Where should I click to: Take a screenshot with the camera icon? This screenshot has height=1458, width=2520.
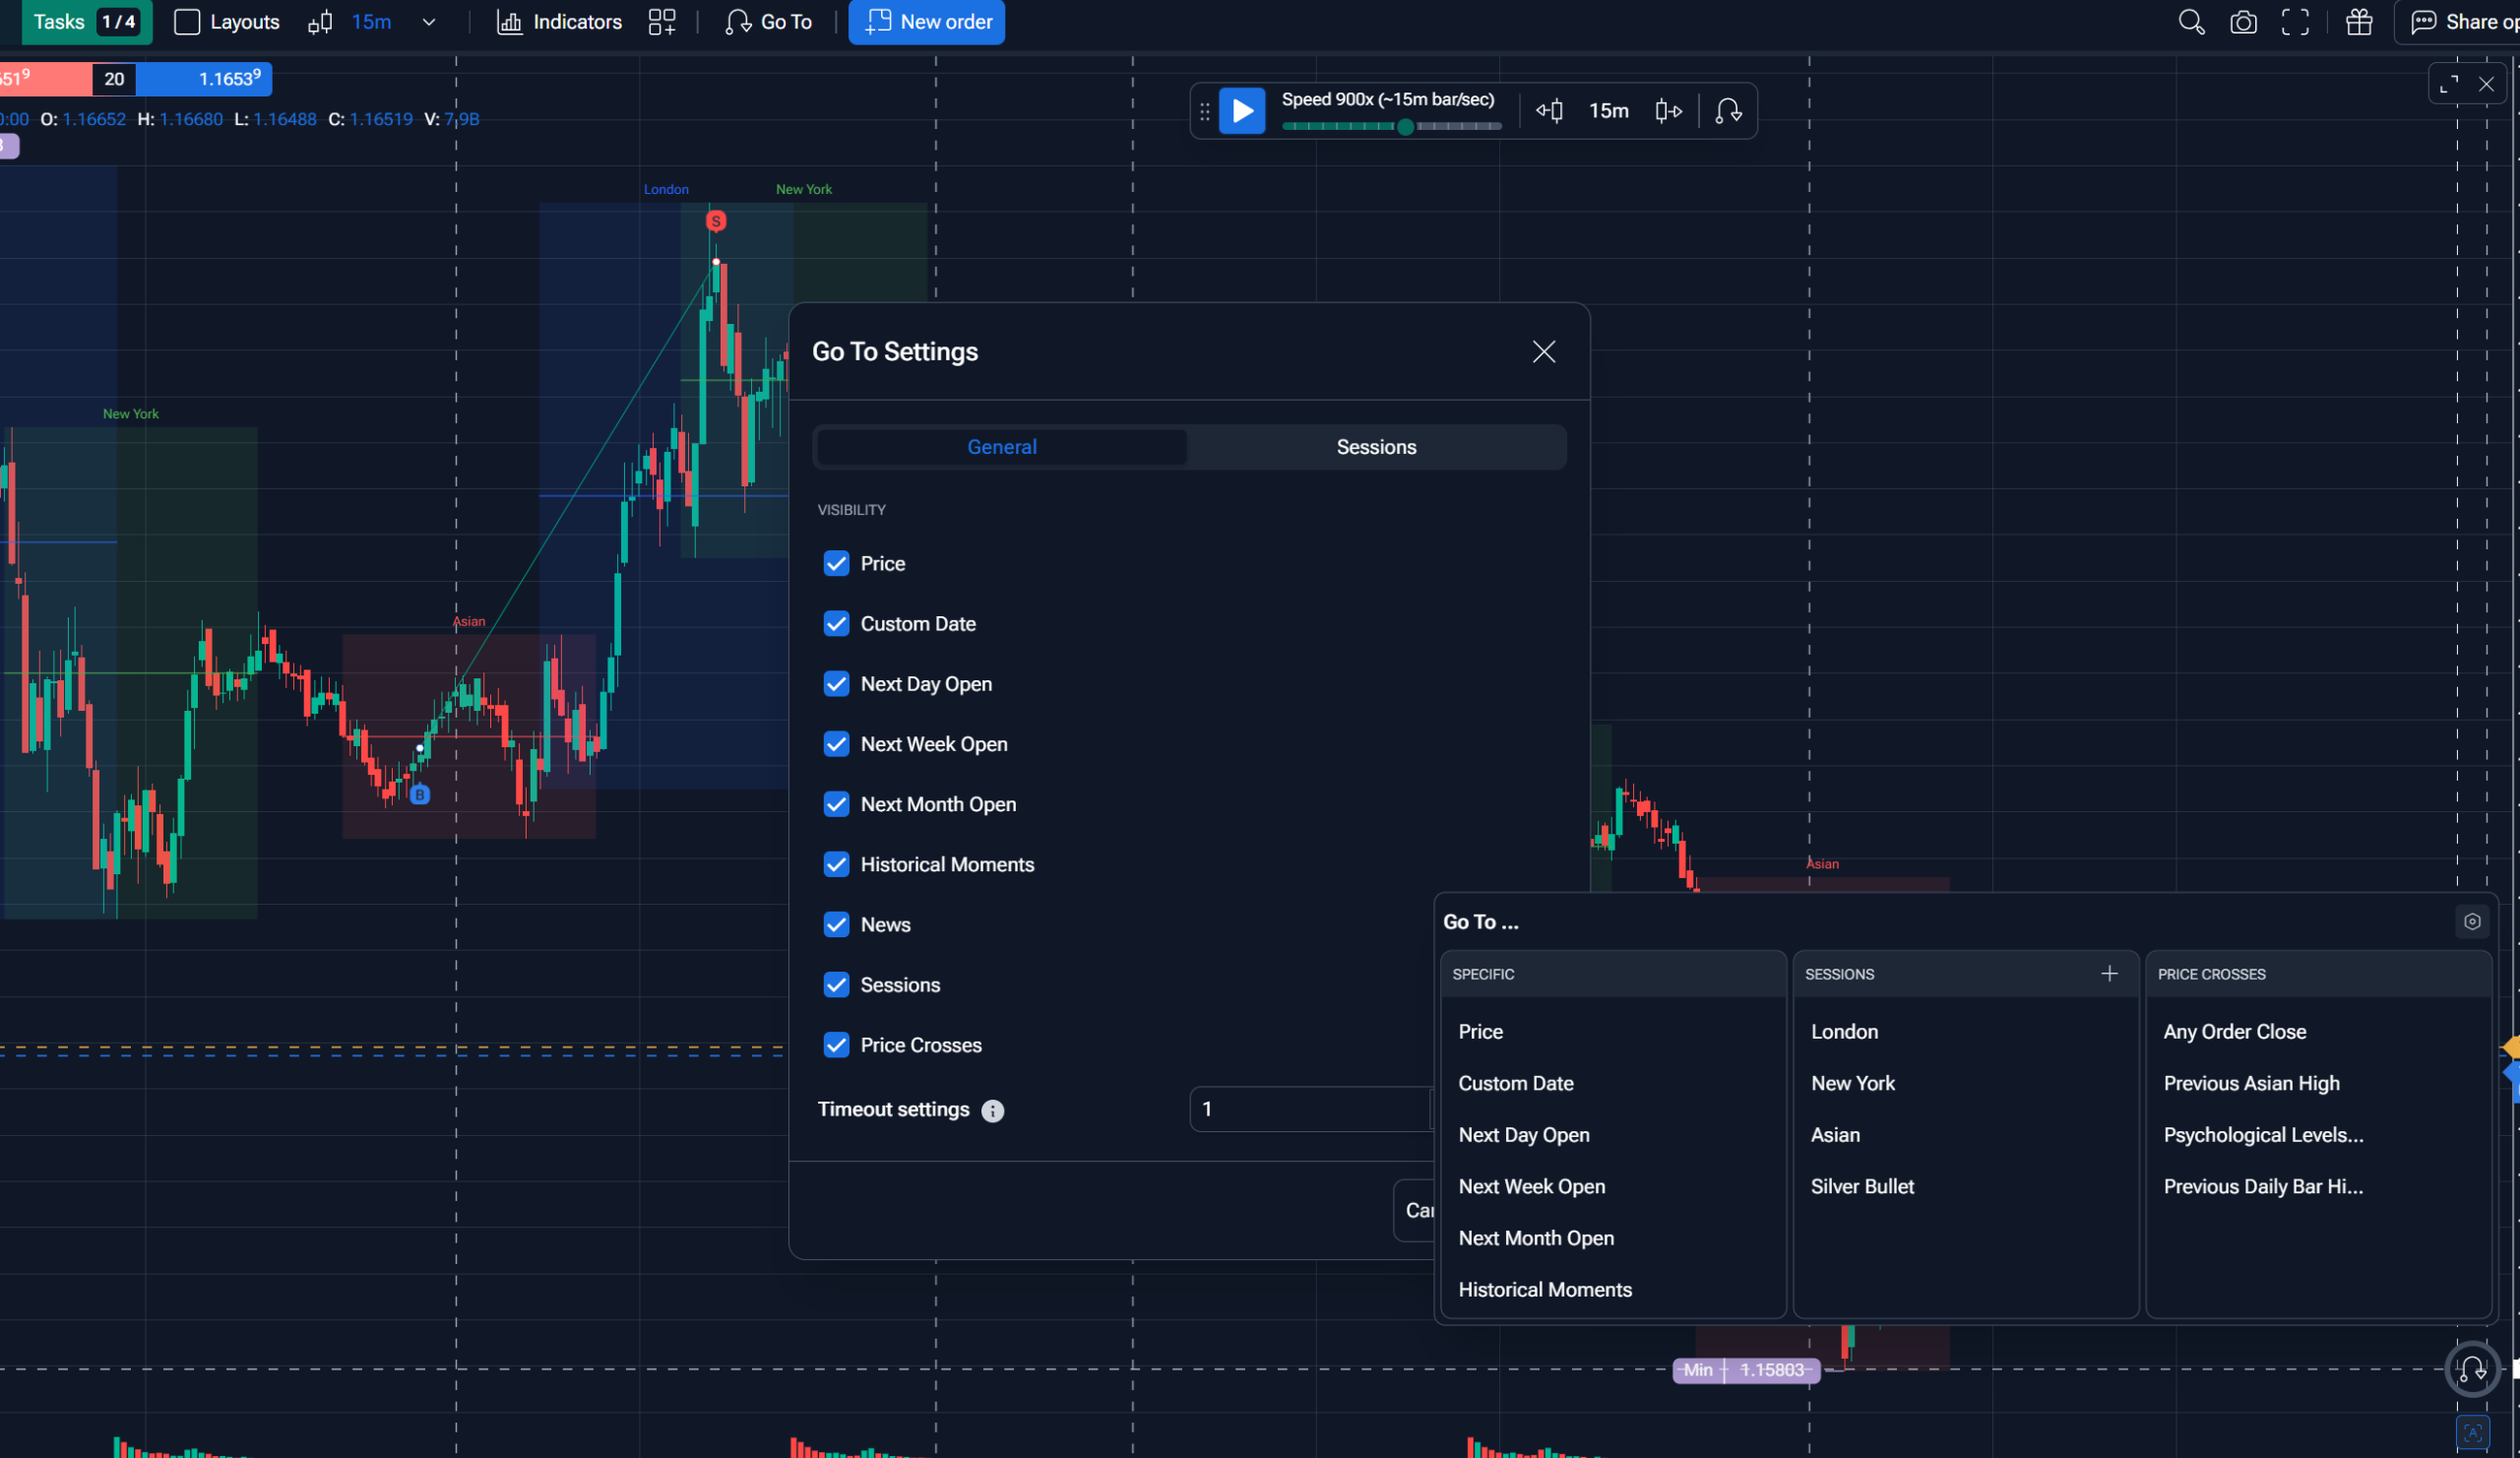(x=2243, y=22)
